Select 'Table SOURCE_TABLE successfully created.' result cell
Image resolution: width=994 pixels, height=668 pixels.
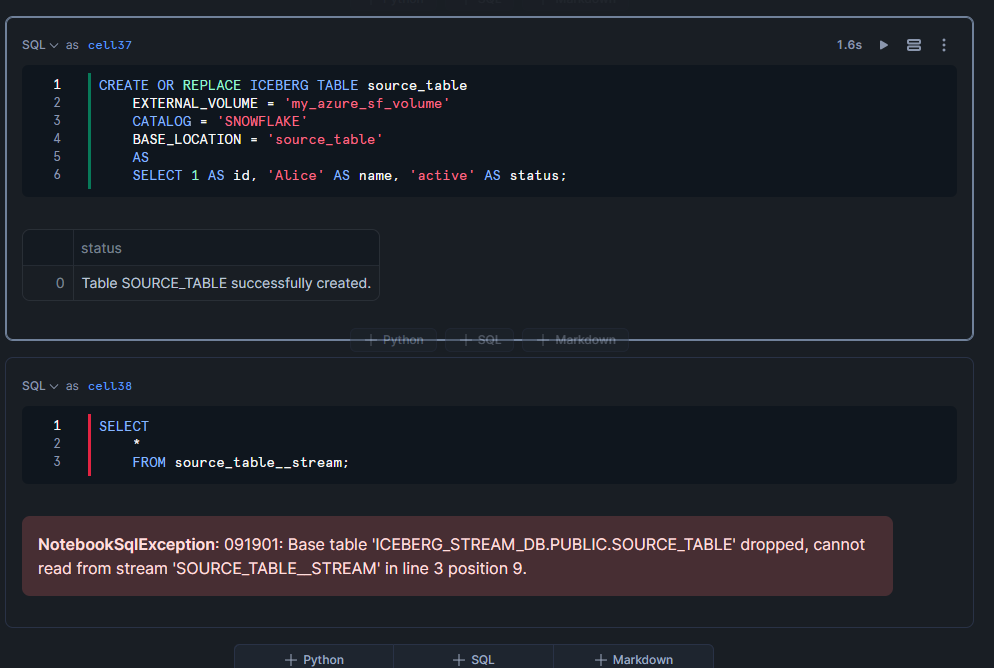pos(226,283)
